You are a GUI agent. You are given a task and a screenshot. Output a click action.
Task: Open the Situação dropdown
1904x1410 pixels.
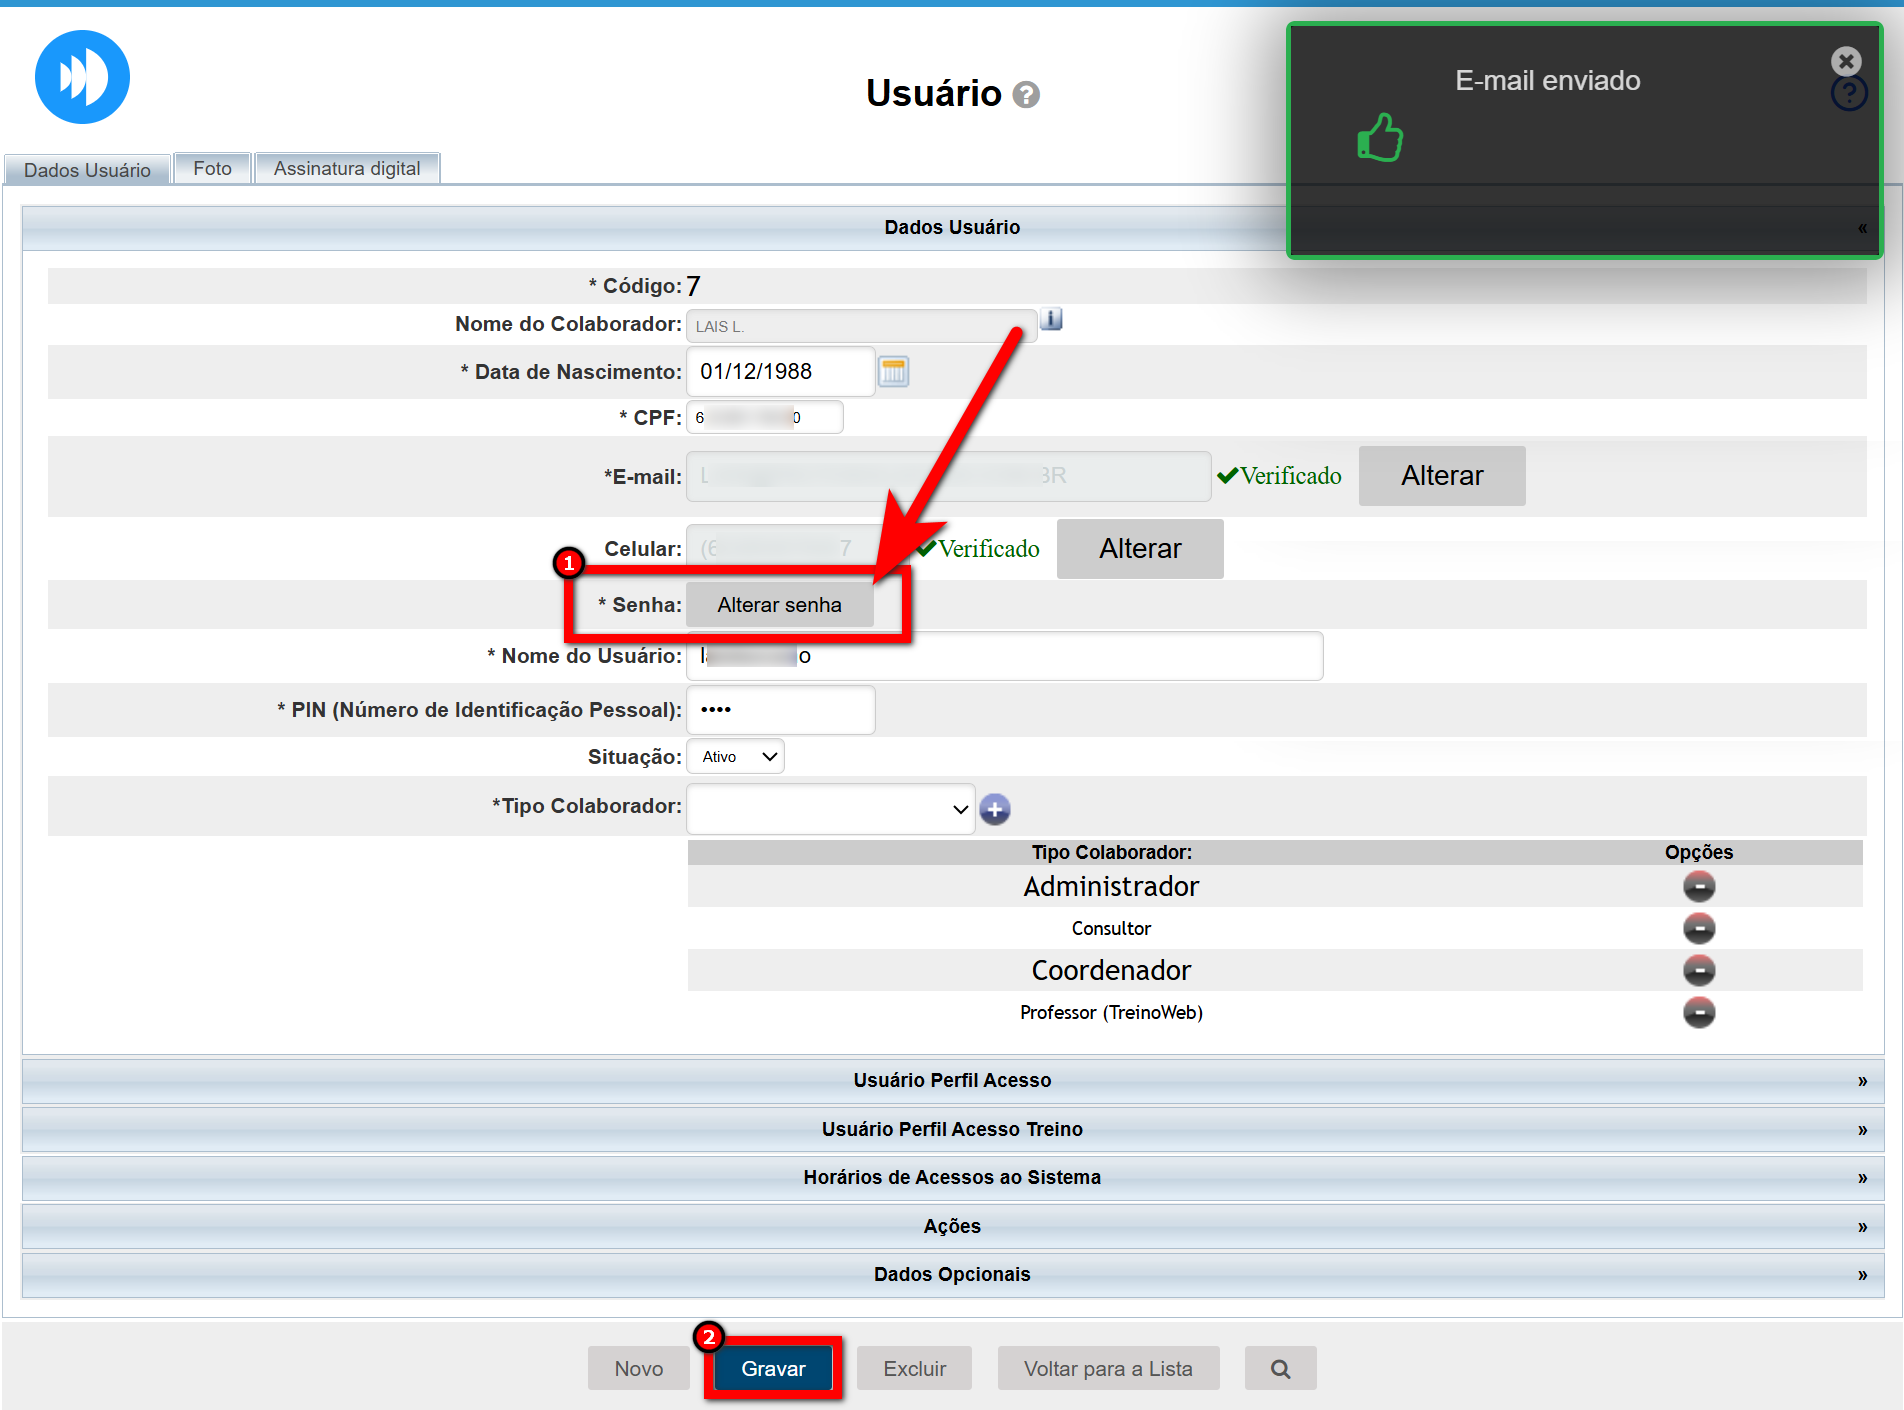[736, 757]
